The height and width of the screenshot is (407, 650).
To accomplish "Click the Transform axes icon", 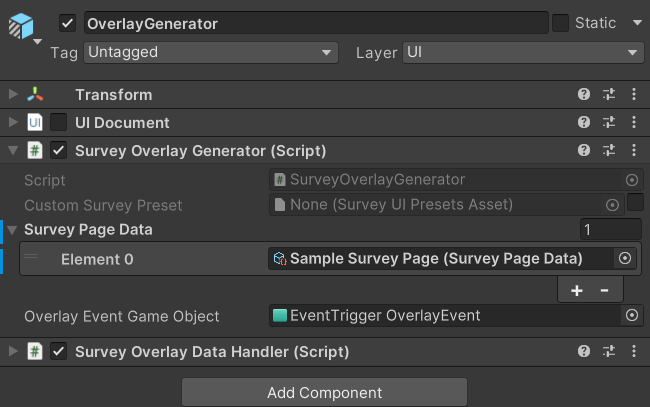I will tap(35, 94).
